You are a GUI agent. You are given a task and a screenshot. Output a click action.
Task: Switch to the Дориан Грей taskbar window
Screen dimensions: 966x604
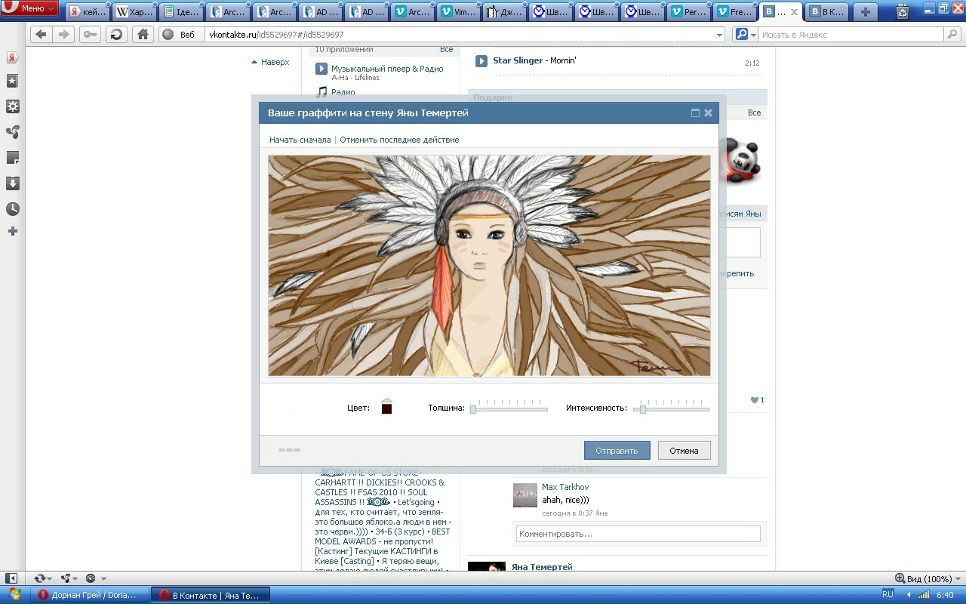[91, 595]
